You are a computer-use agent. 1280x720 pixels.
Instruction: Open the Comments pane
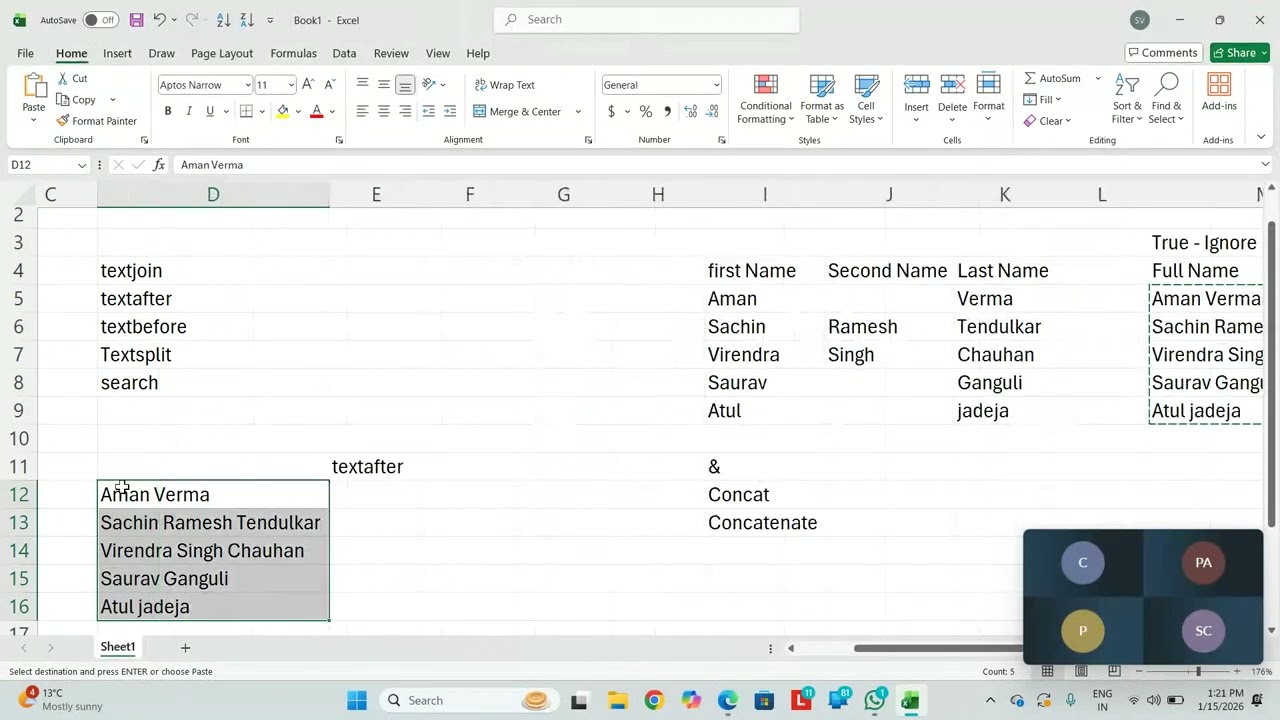(1162, 53)
